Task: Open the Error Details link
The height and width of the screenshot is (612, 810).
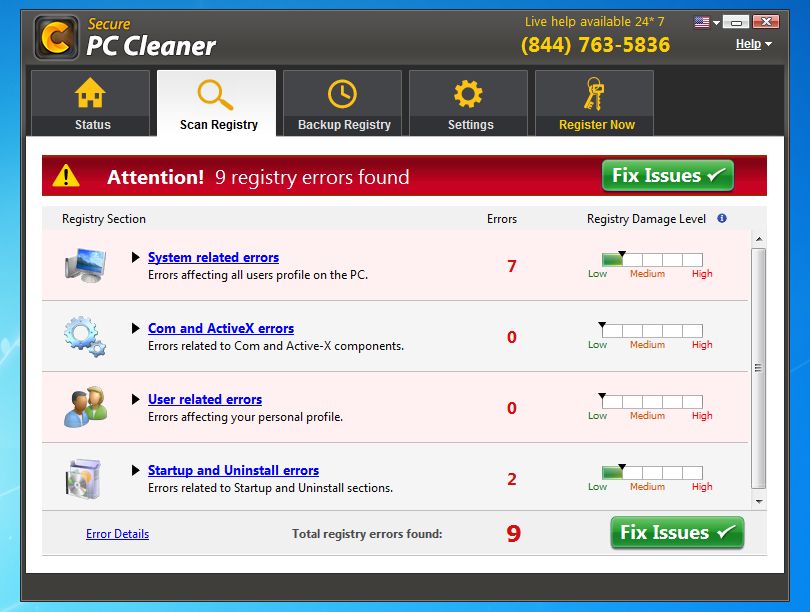Action: (x=117, y=533)
